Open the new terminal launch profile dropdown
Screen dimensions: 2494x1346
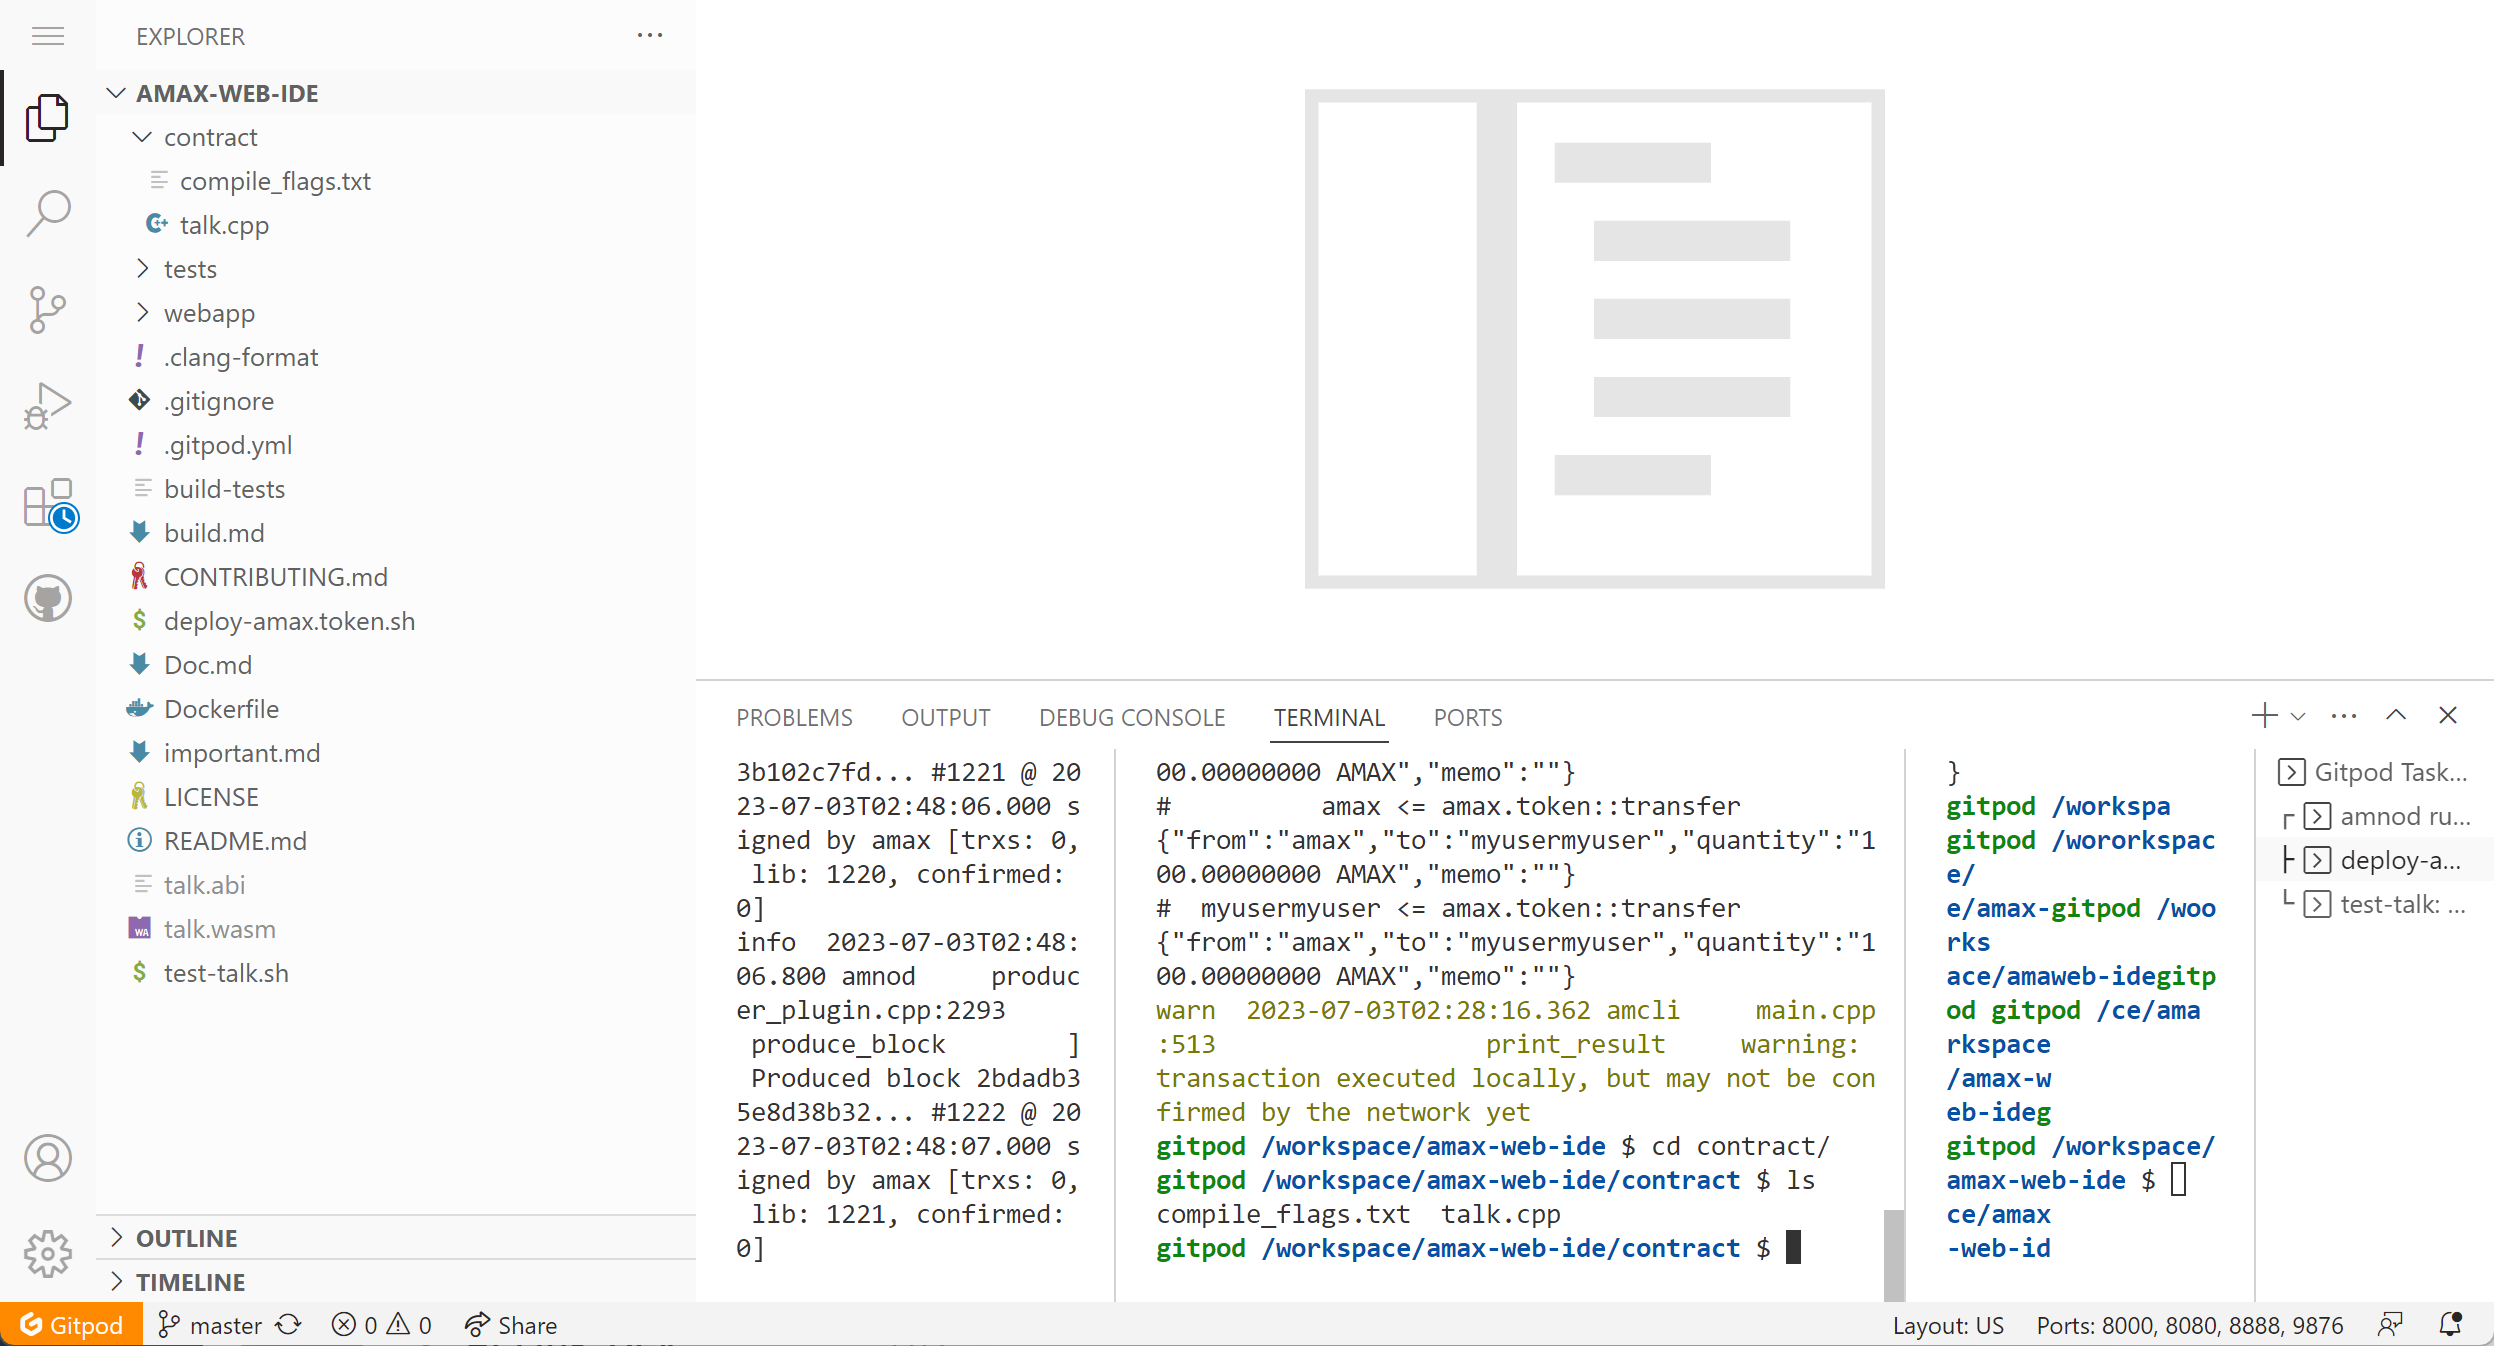(x=2298, y=717)
